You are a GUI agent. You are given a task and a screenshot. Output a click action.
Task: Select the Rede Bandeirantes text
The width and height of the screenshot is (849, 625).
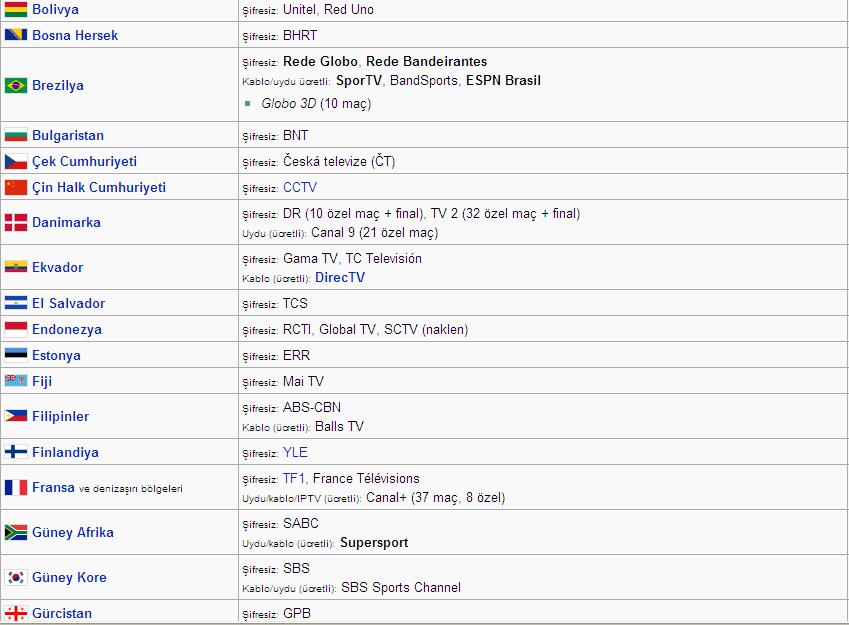click(x=427, y=61)
